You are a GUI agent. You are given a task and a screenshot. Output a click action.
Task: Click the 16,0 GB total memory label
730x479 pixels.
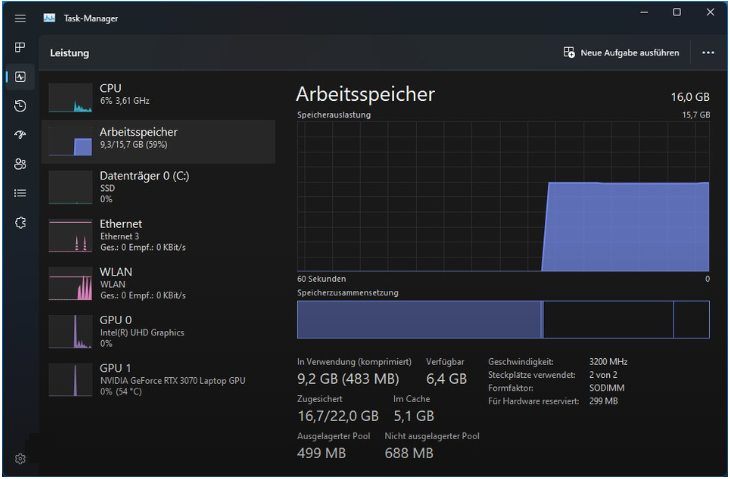click(x=690, y=97)
